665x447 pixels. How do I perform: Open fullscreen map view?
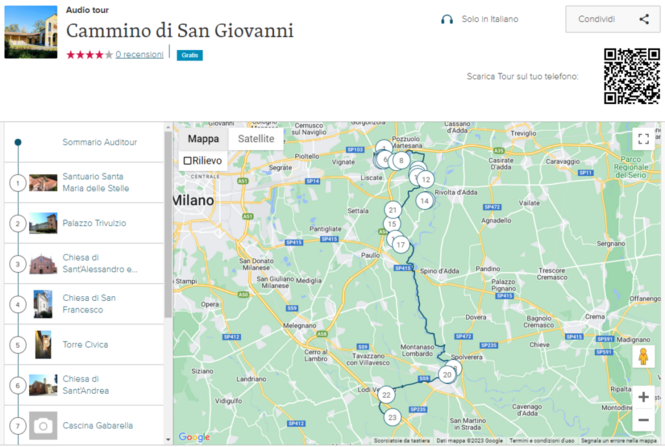643,139
